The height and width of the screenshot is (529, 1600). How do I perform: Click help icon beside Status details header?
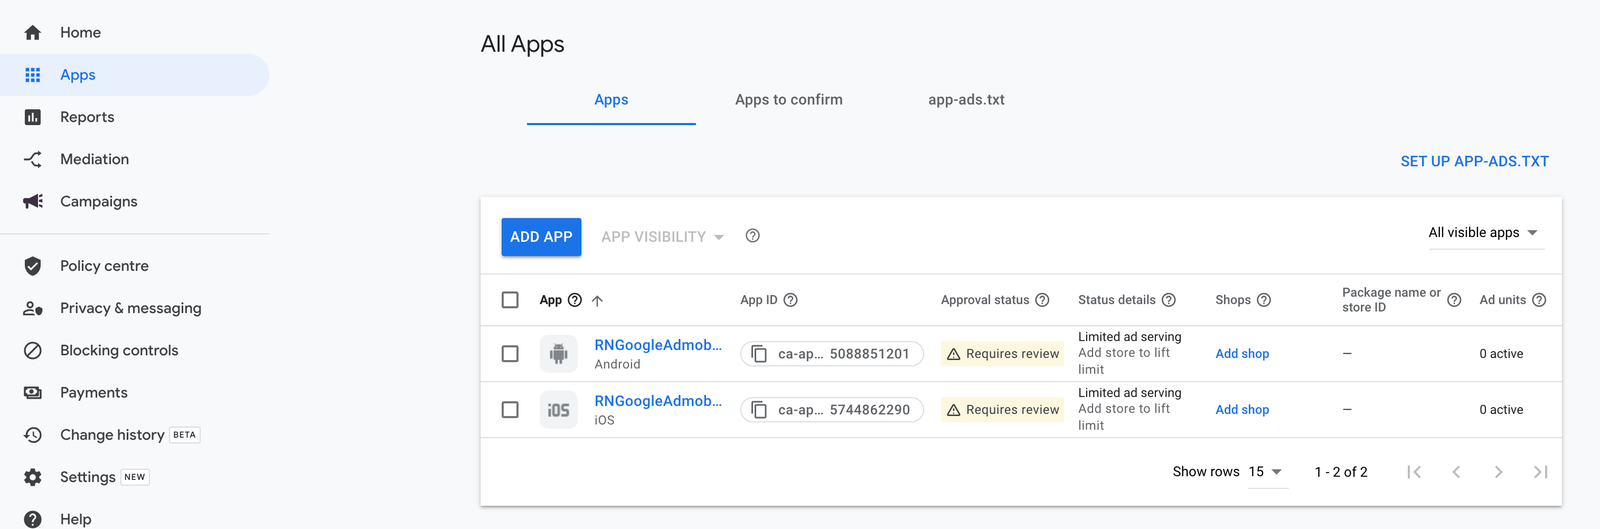1169,300
